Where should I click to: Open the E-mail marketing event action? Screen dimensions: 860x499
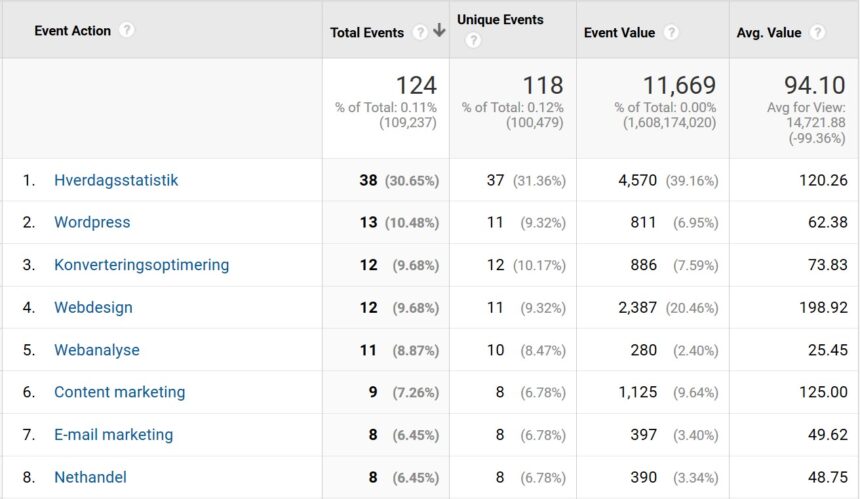(113, 435)
